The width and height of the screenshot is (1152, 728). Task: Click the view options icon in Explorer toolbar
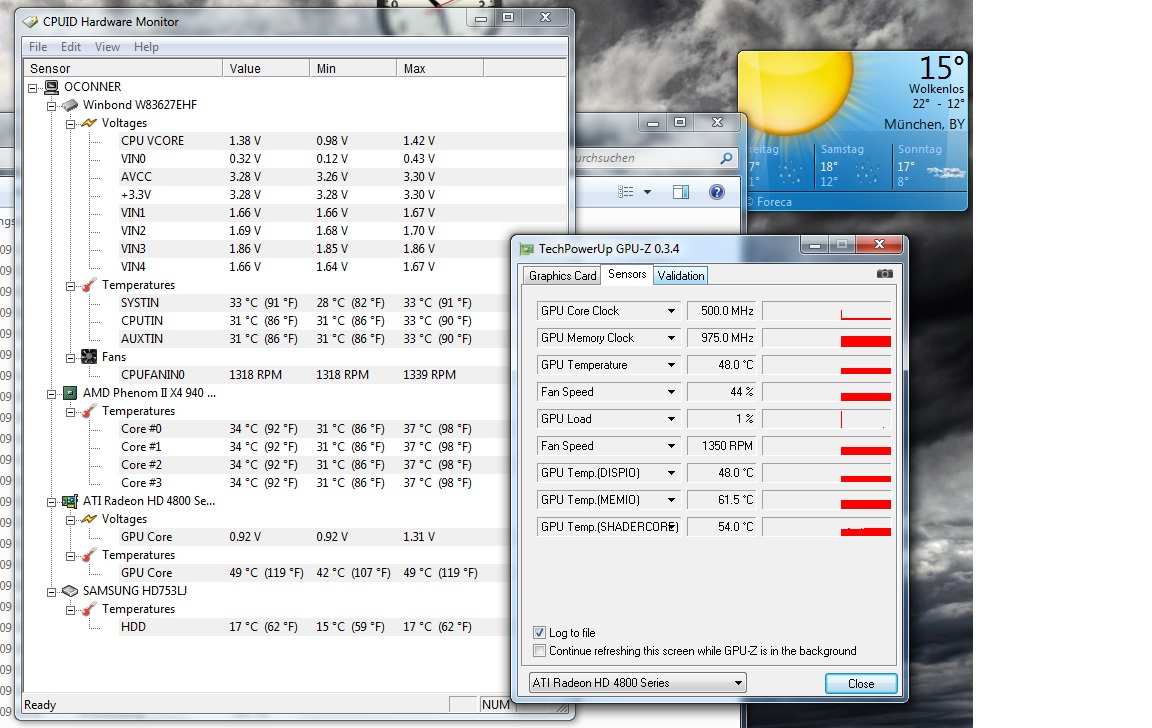(x=626, y=192)
